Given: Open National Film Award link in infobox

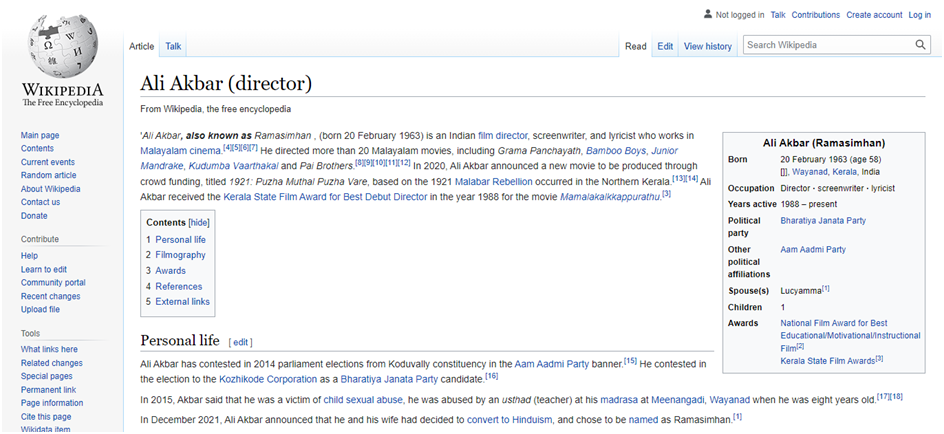Looking at the screenshot, I should click(850, 335).
